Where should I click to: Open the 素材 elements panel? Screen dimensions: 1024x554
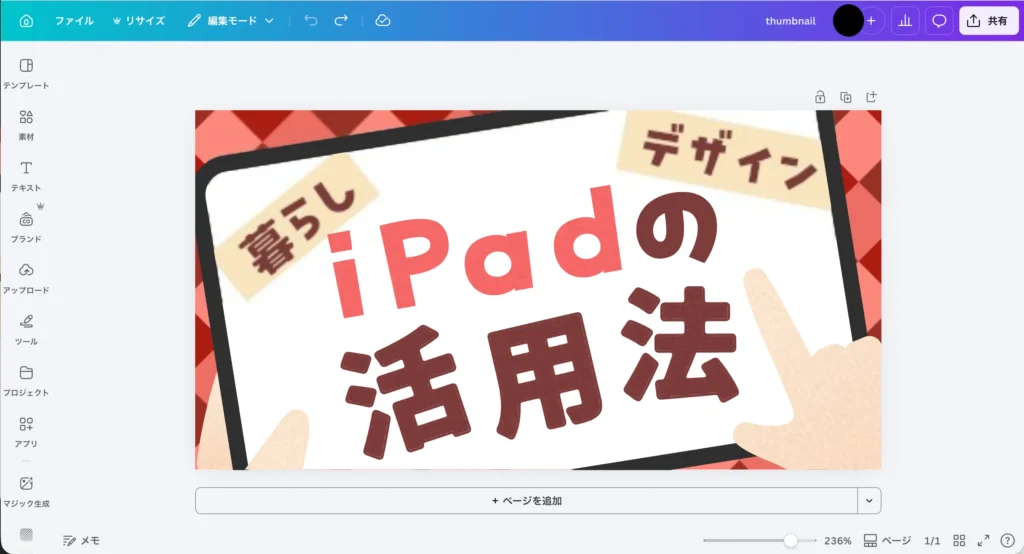pyautogui.click(x=26, y=123)
